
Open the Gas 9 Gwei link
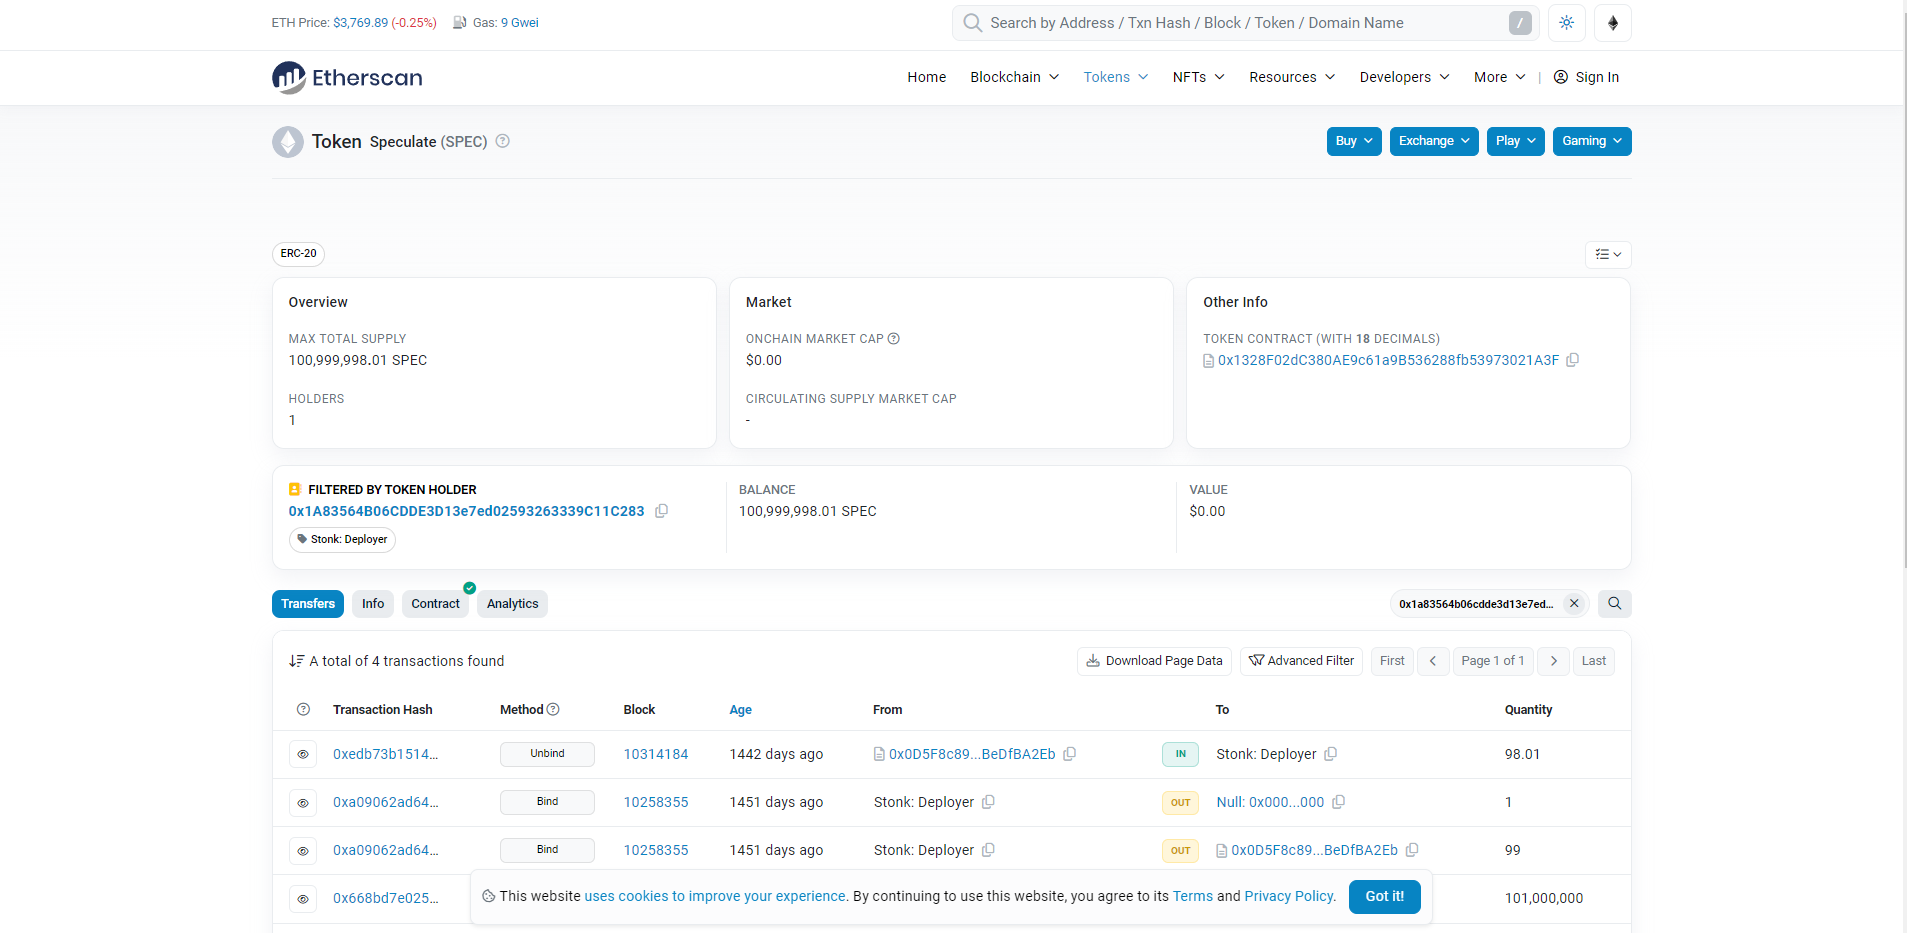(x=520, y=23)
